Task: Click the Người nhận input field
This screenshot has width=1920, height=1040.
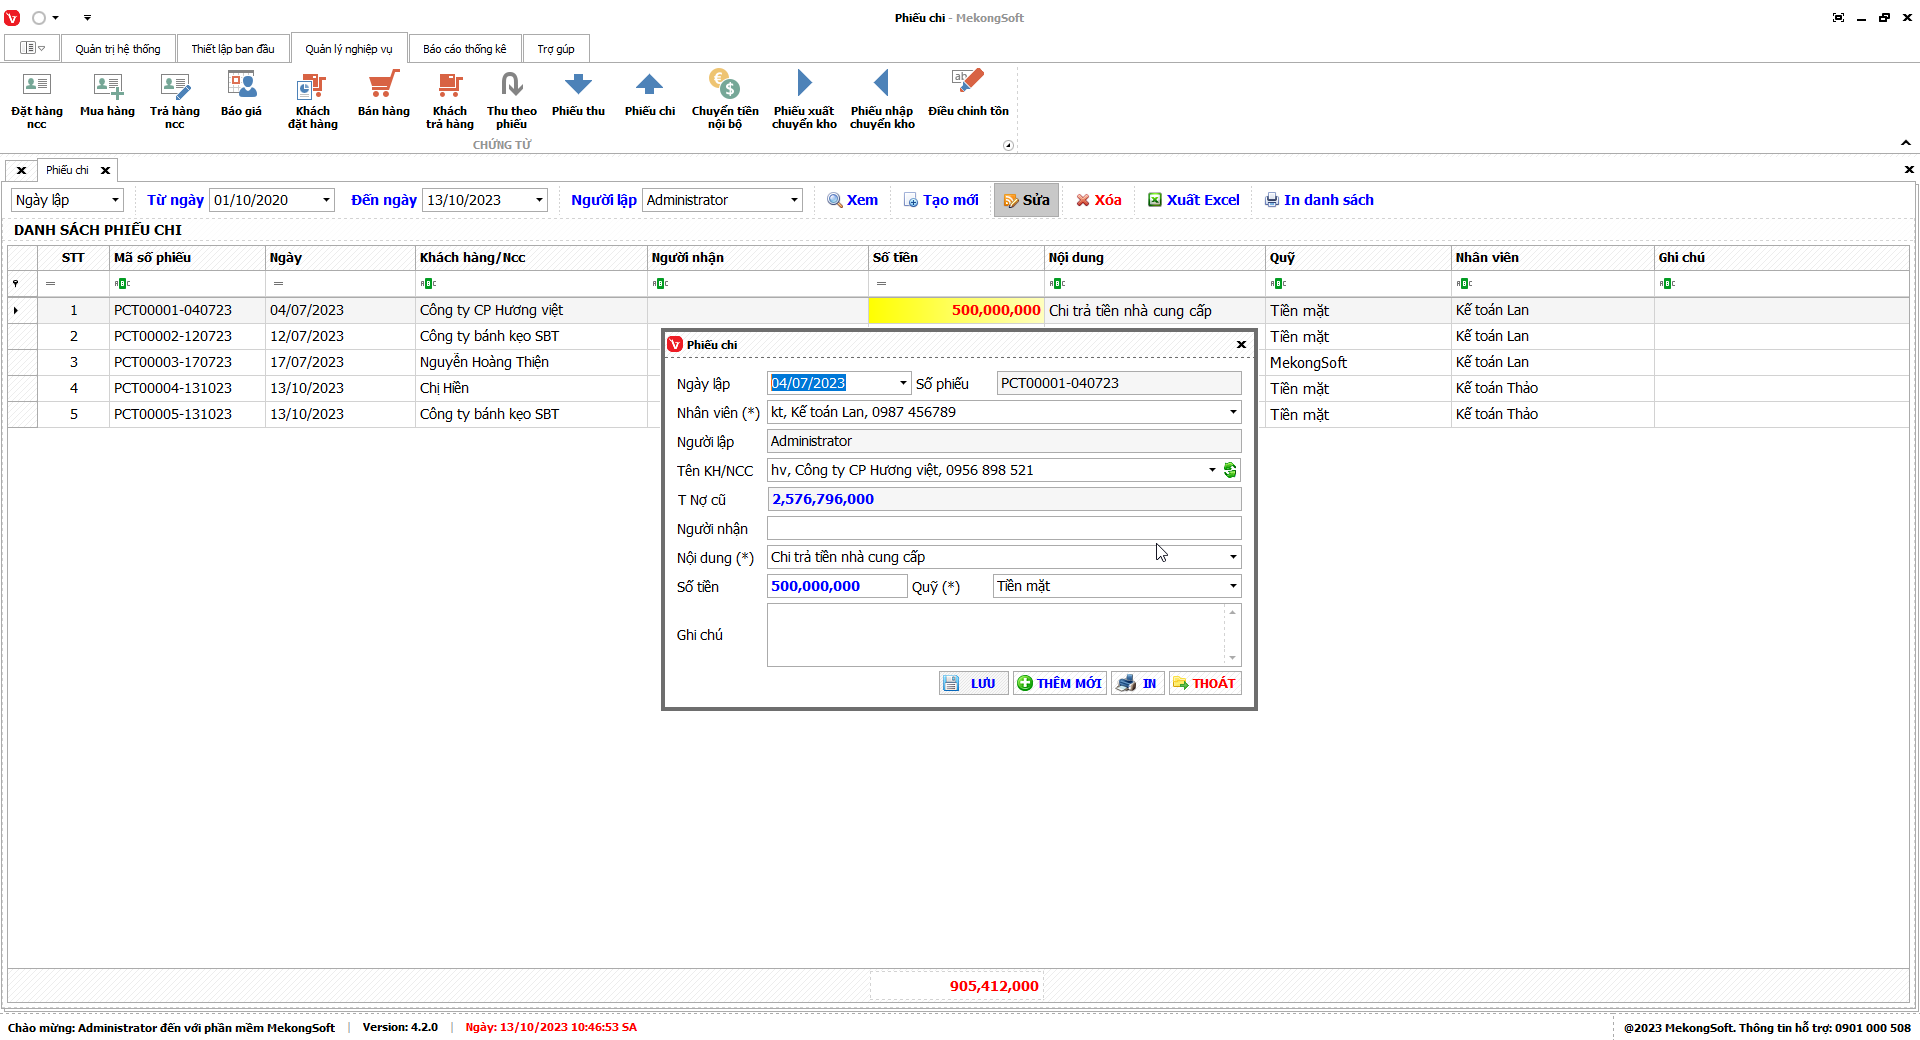Action: 1003,528
